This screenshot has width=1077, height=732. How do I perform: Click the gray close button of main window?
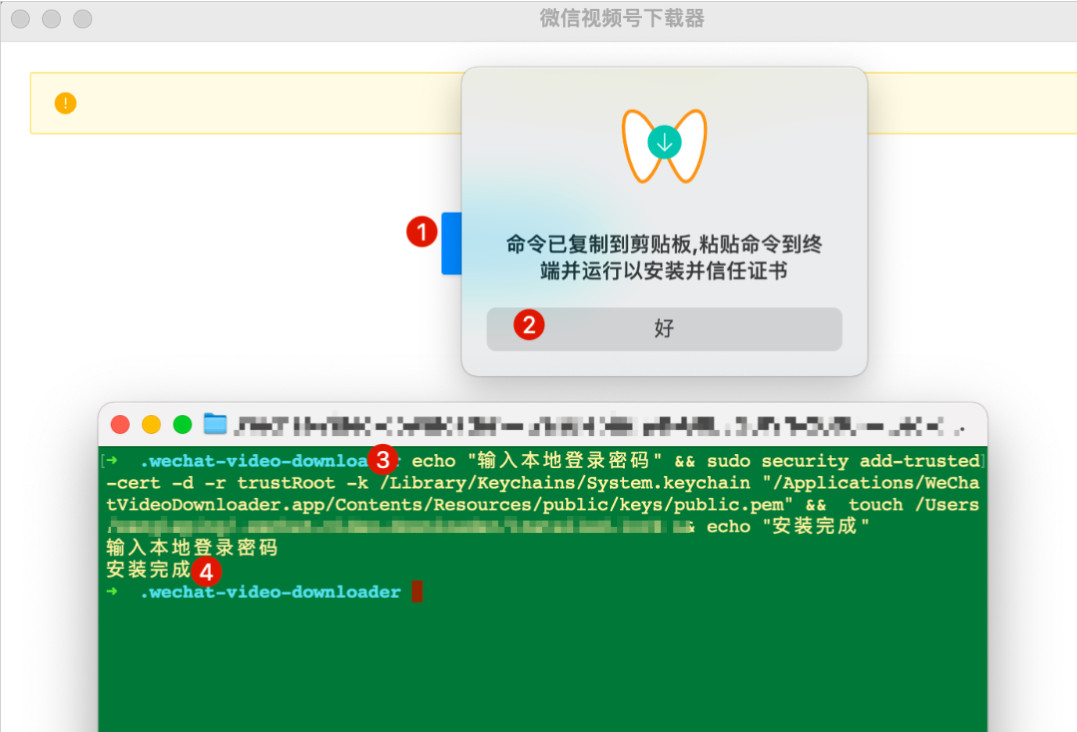(20, 19)
